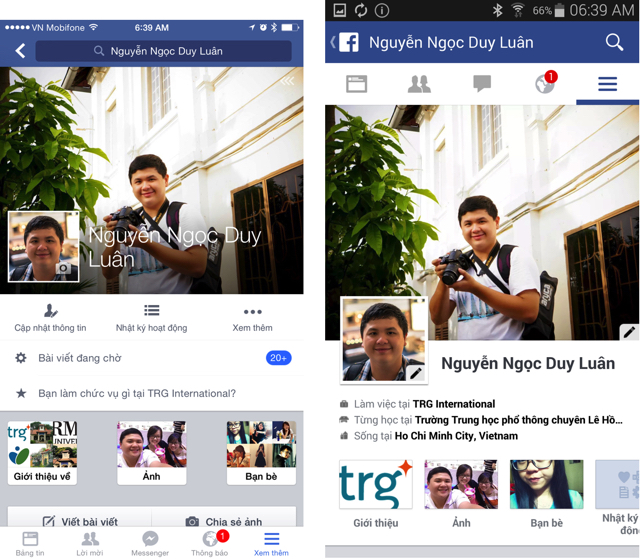Open Bài viết đang chờ row

click(151, 358)
